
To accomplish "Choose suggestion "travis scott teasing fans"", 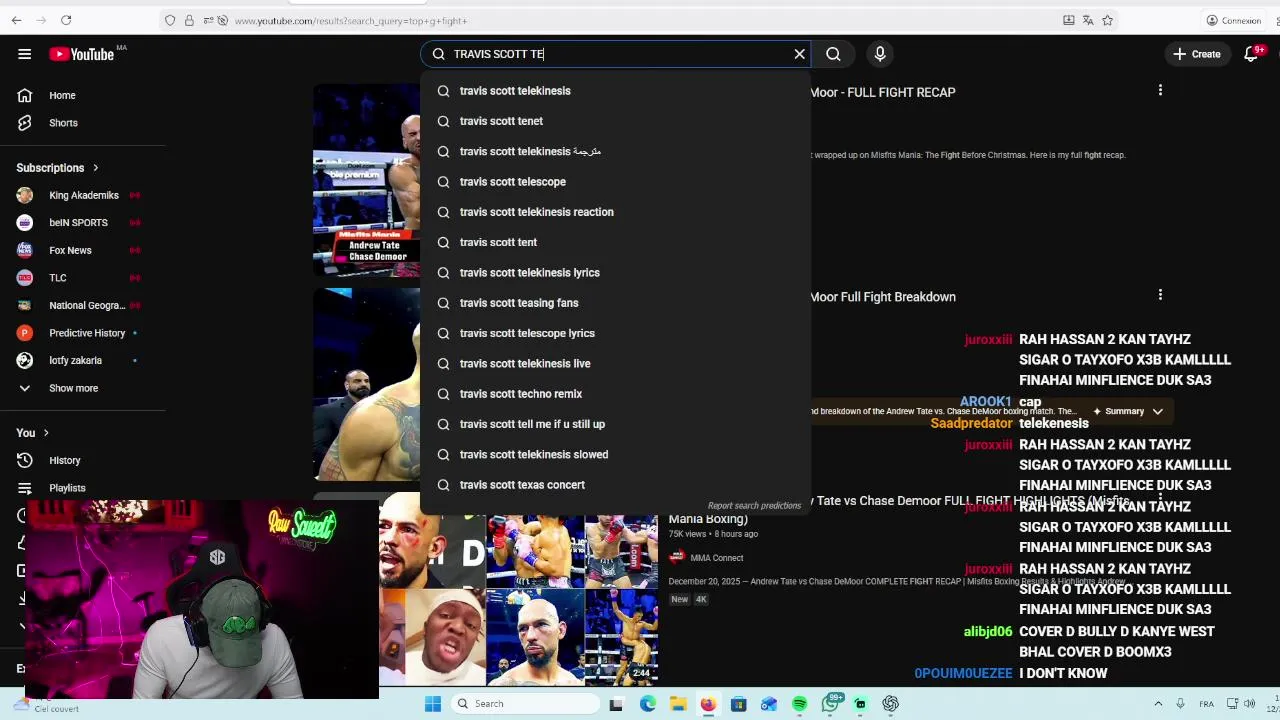I will point(615,303).
